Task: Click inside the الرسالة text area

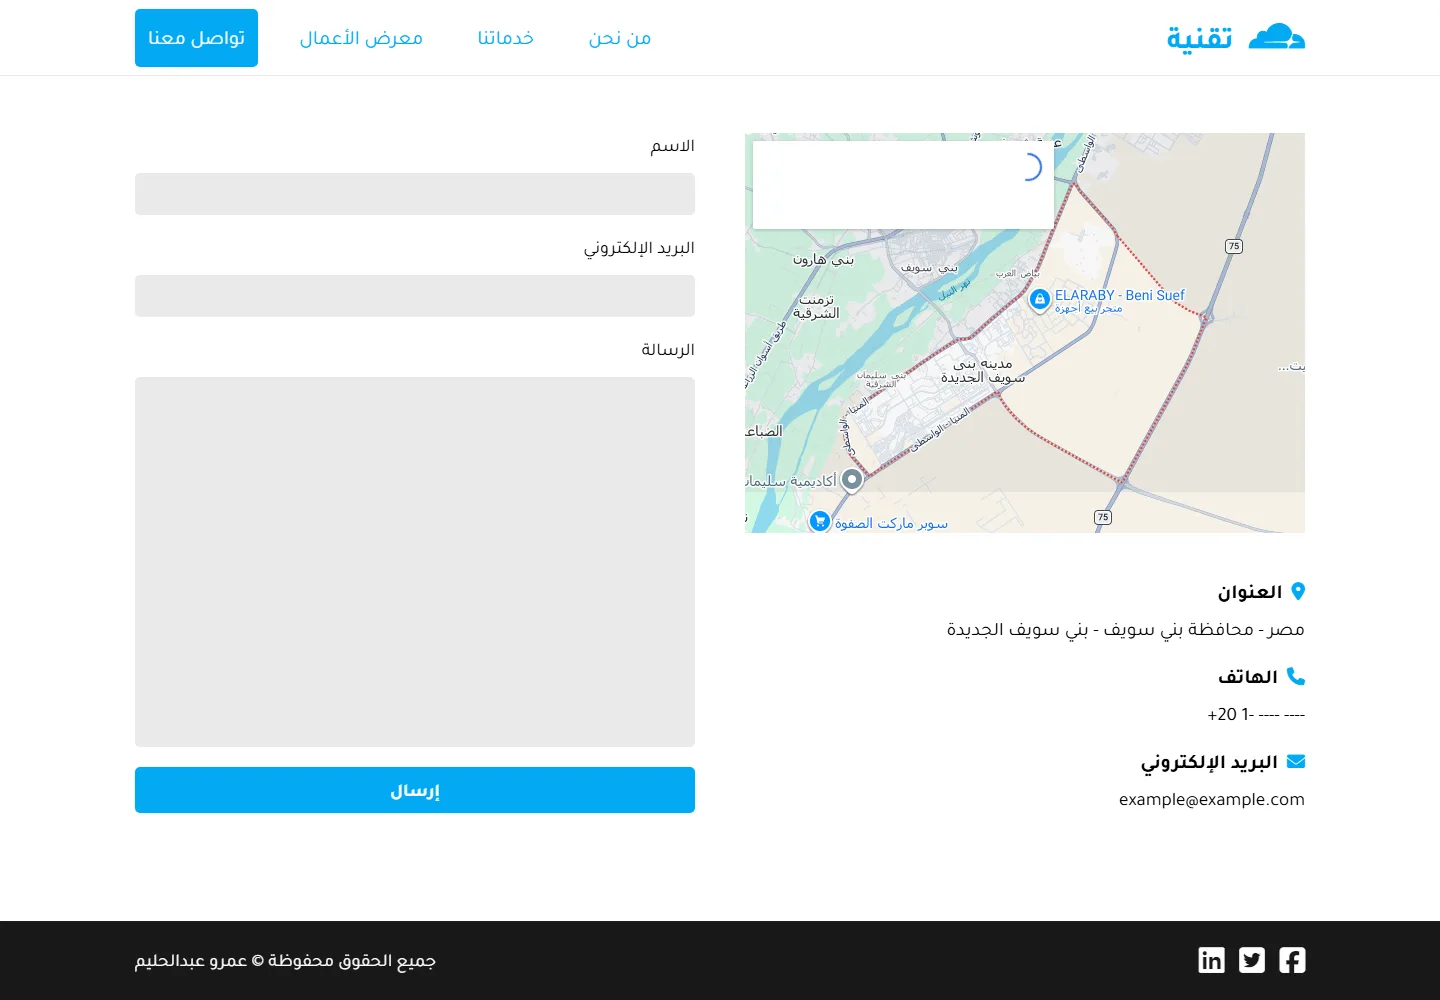Action: pyautogui.click(x=415, y=562)
